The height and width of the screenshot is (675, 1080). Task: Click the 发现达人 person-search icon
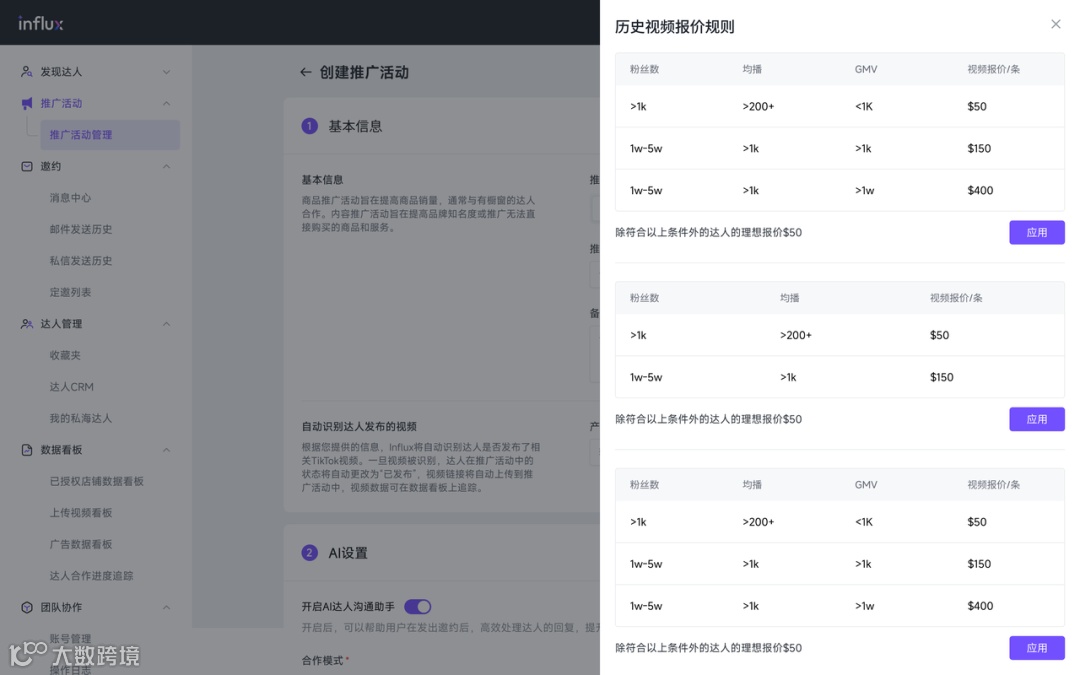tap(26, 72)
